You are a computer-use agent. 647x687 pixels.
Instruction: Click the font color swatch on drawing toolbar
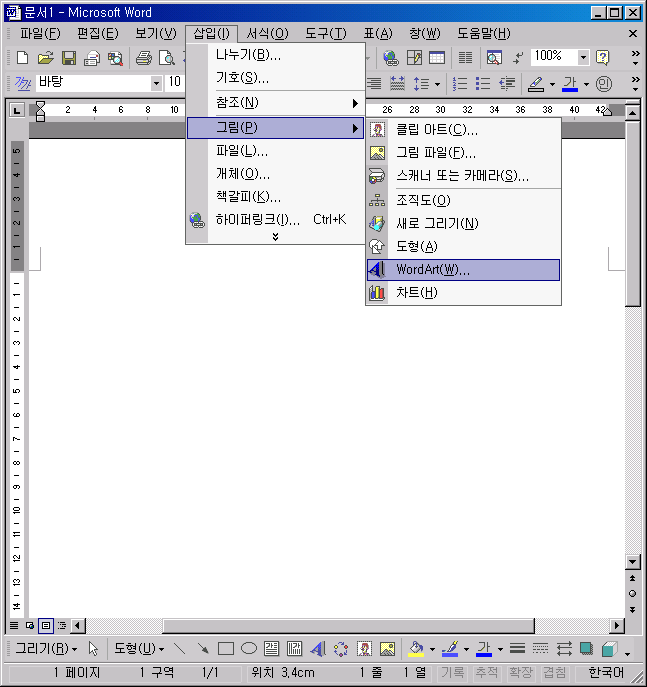click(484, 649)
